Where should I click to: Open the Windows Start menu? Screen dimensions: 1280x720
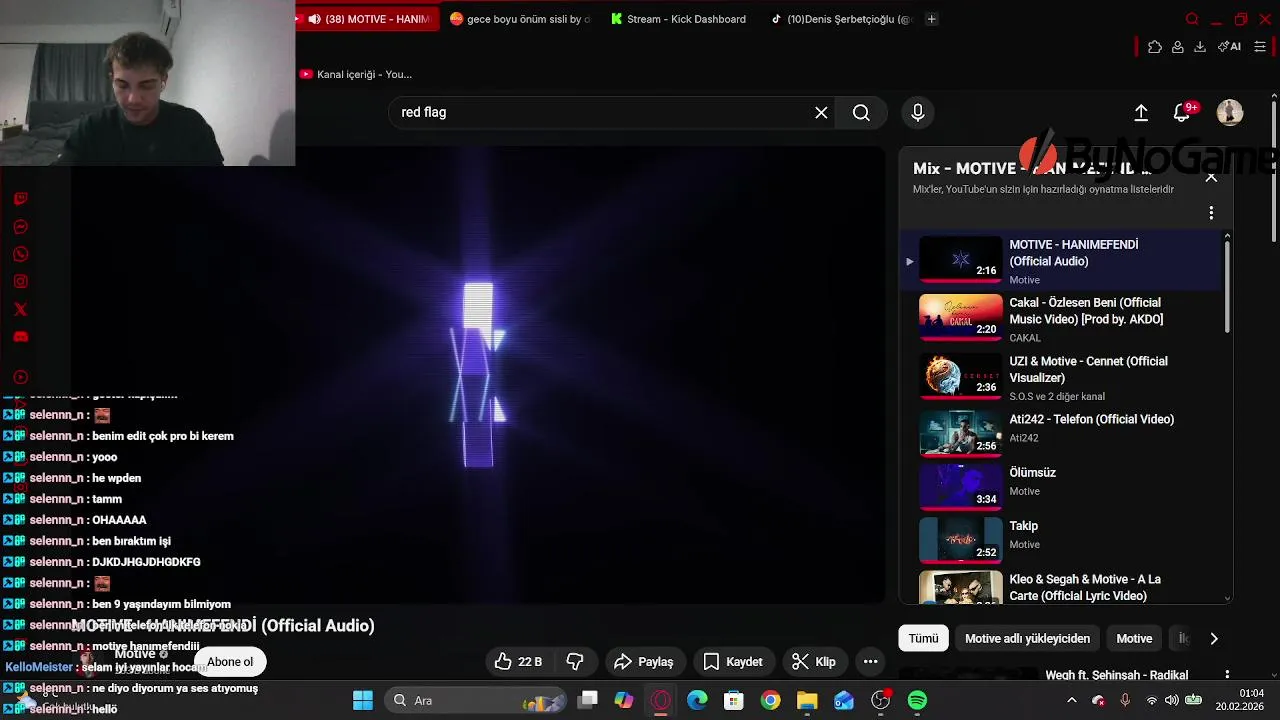point(362,700)
